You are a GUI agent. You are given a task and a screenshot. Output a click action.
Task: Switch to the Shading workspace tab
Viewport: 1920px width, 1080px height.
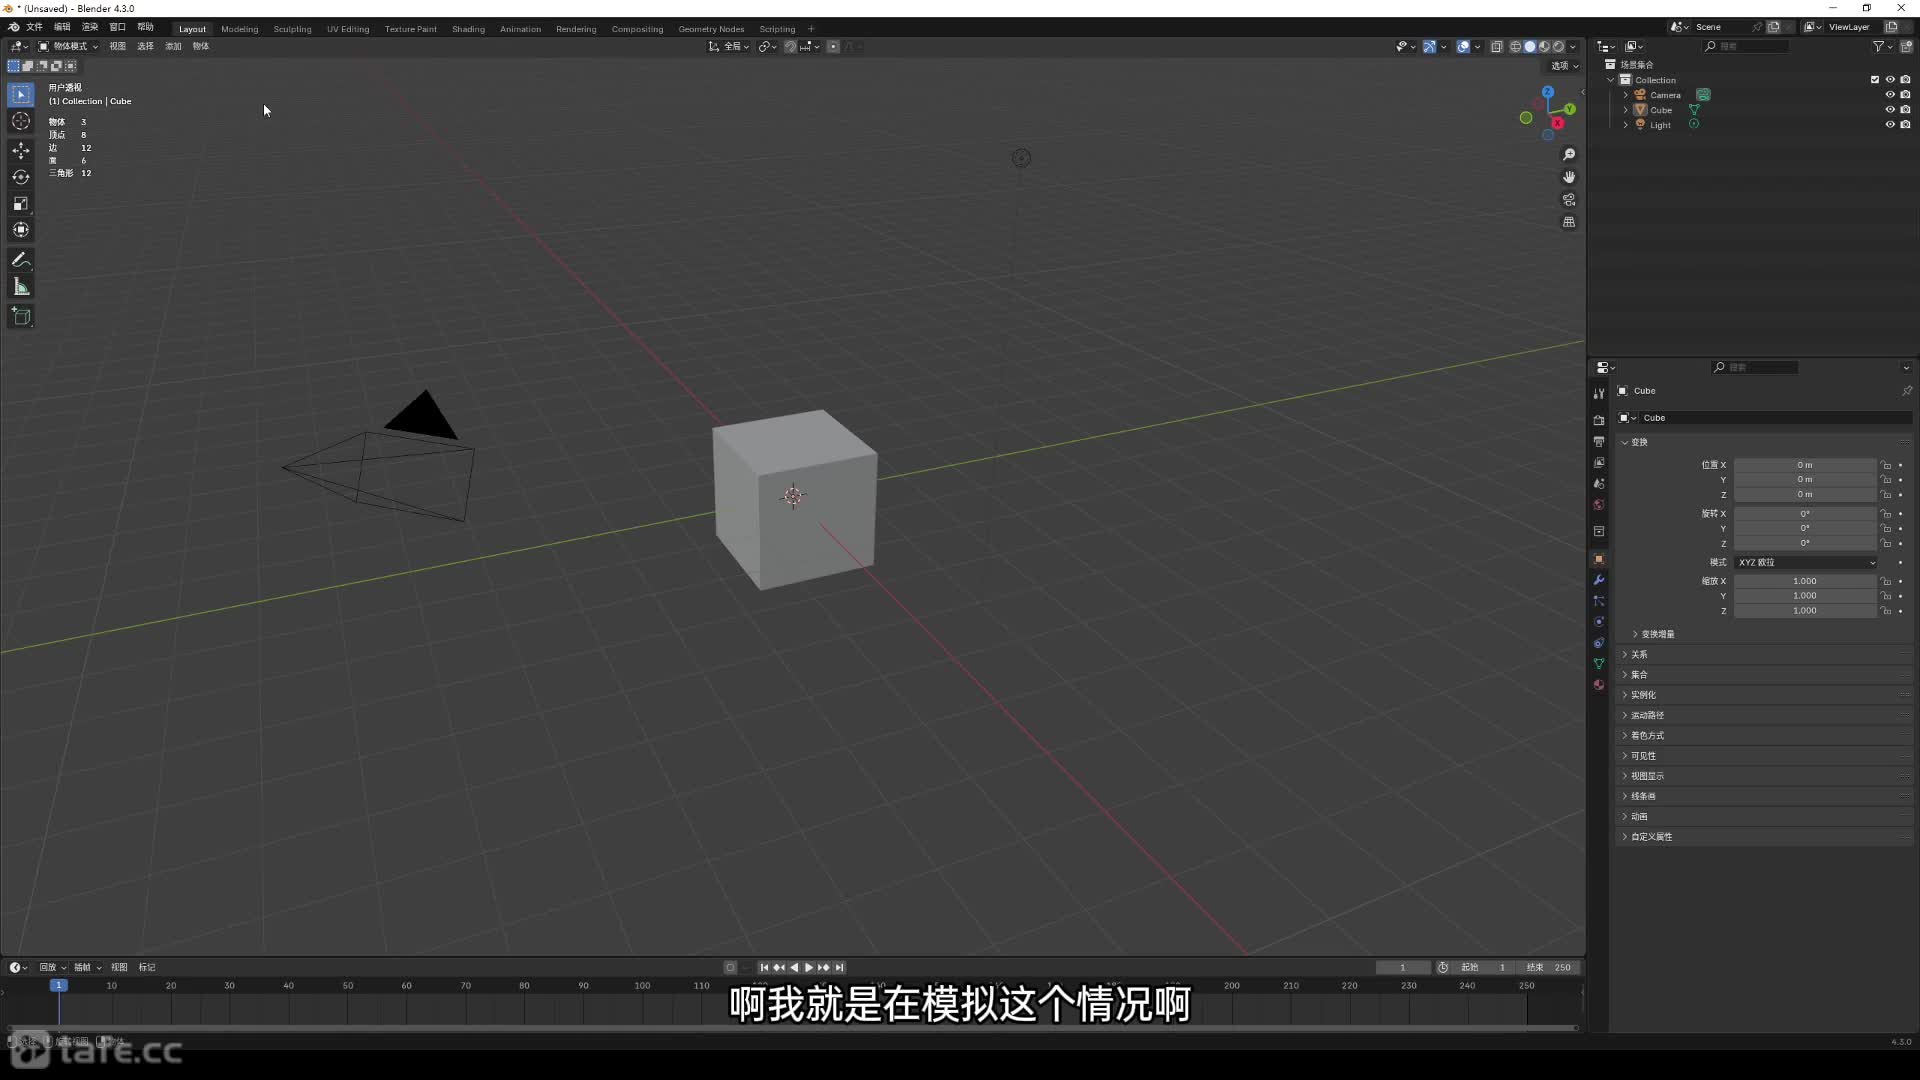click(x=468, y=29)
